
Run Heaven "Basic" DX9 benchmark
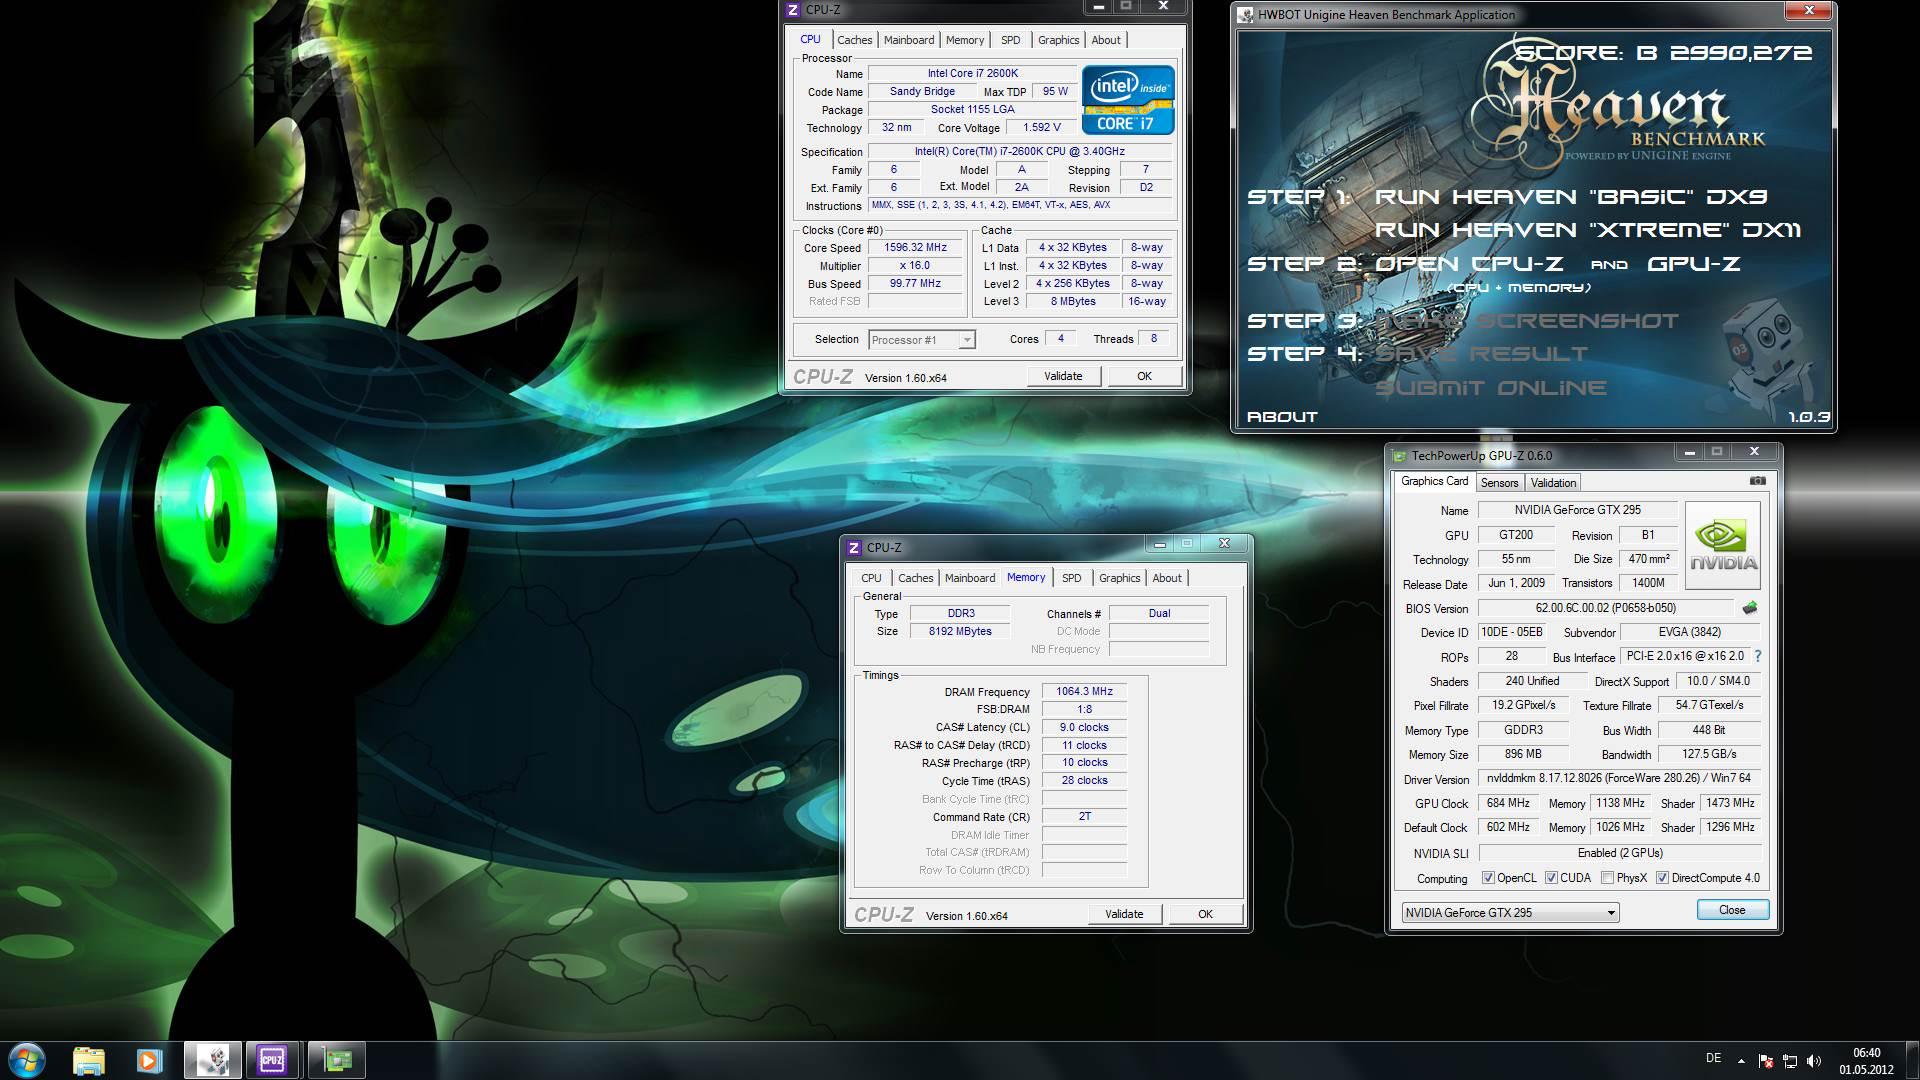(1571, 197)
